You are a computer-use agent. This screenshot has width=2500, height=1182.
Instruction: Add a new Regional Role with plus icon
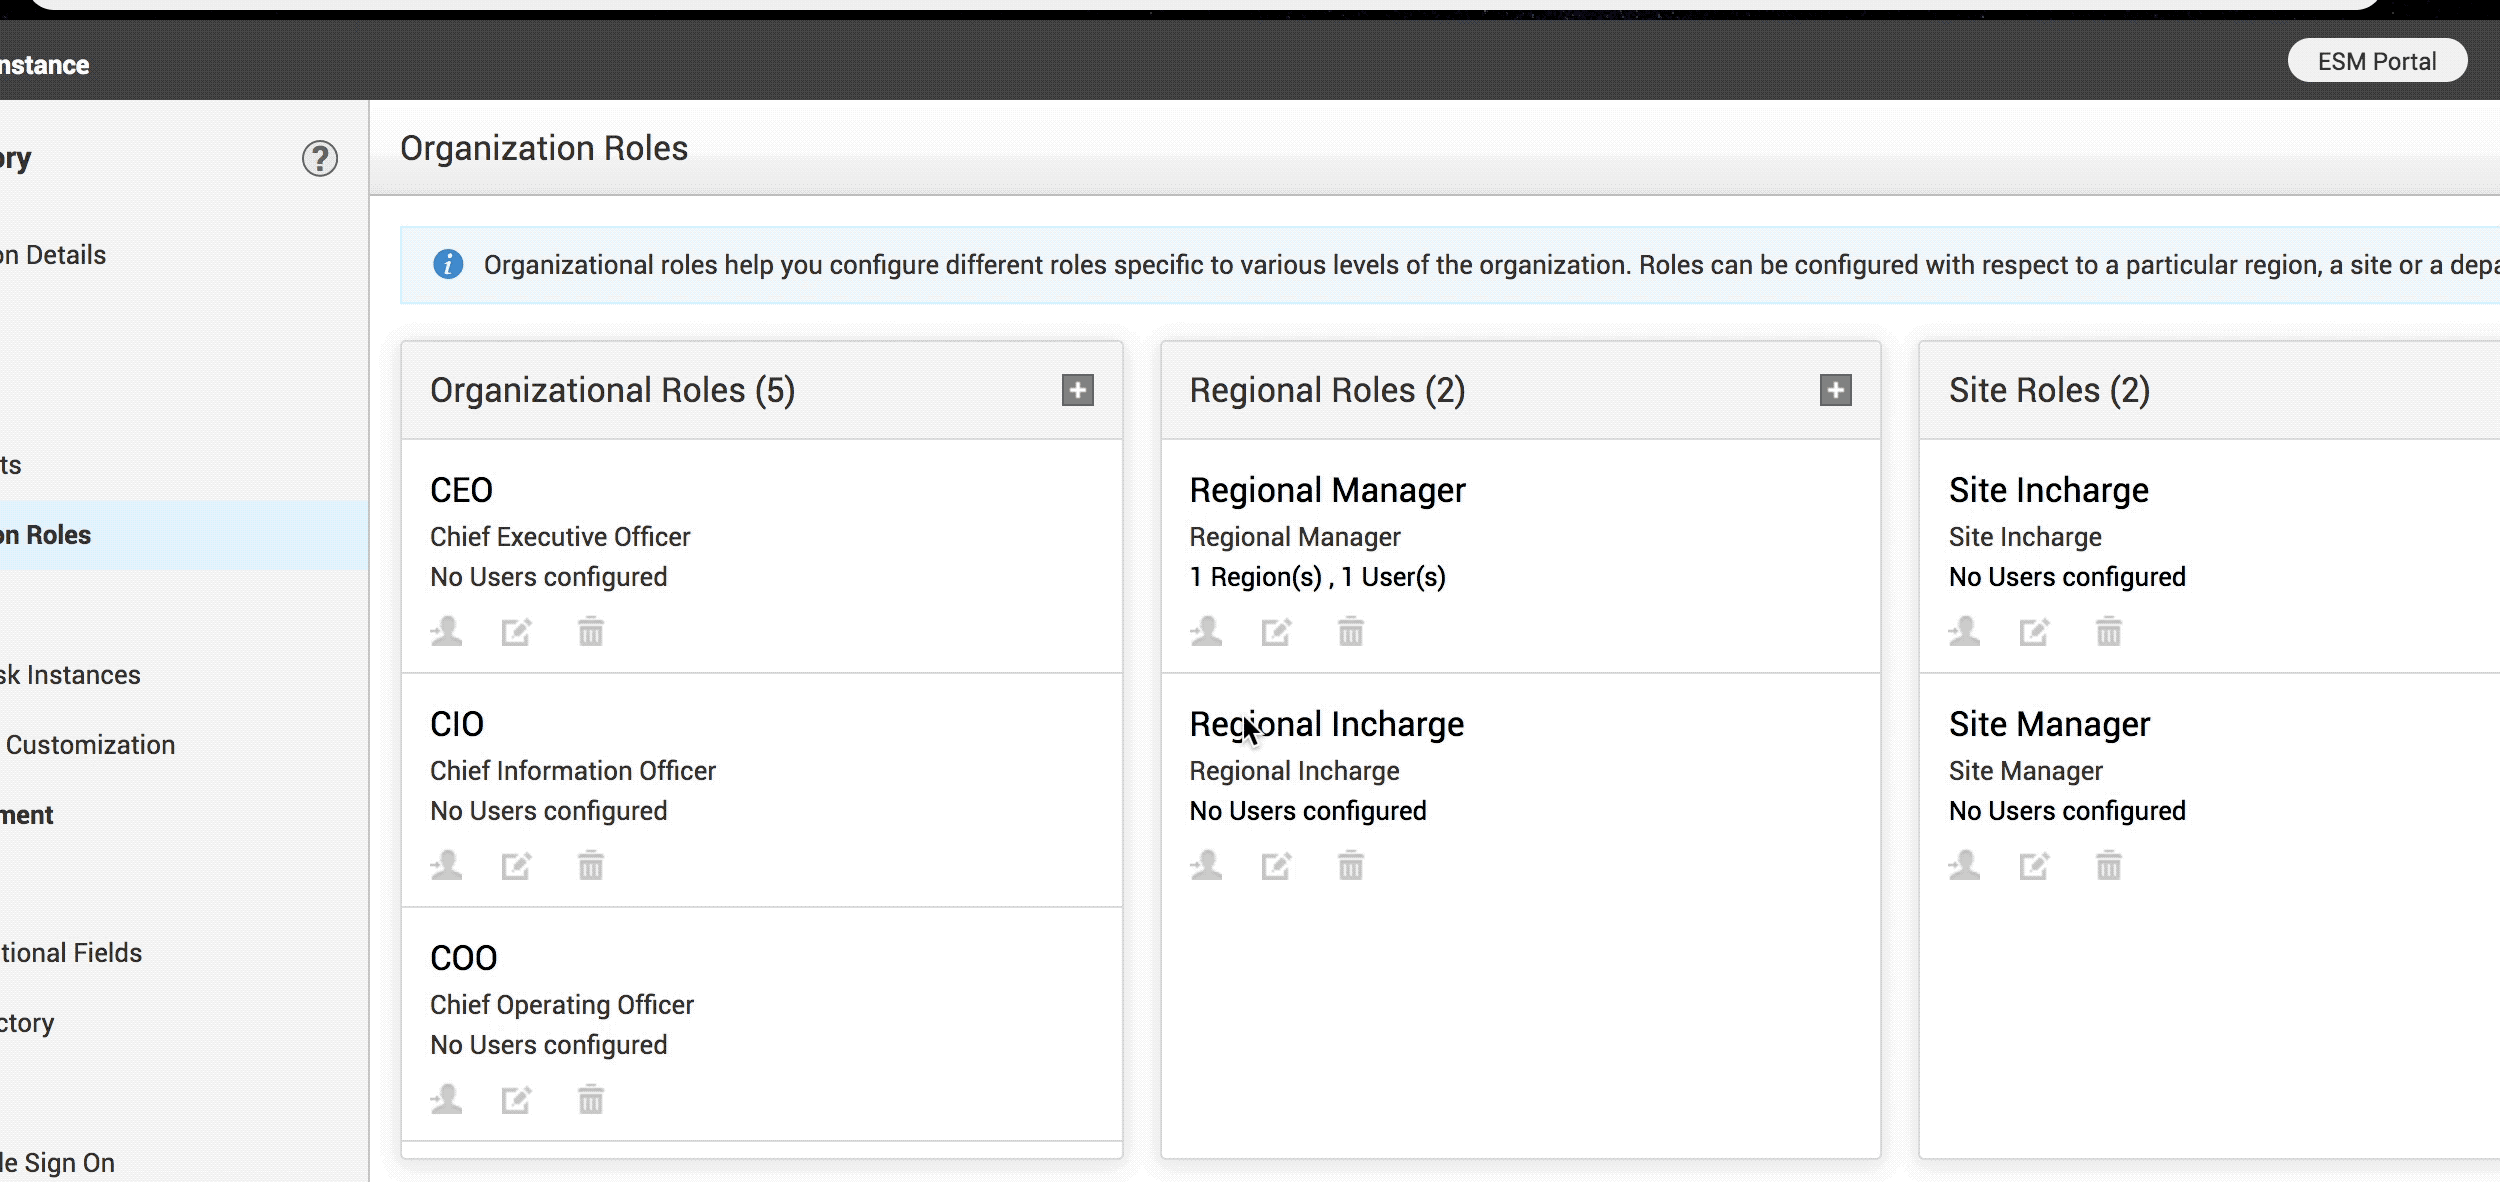click(x=1835, y=390)
